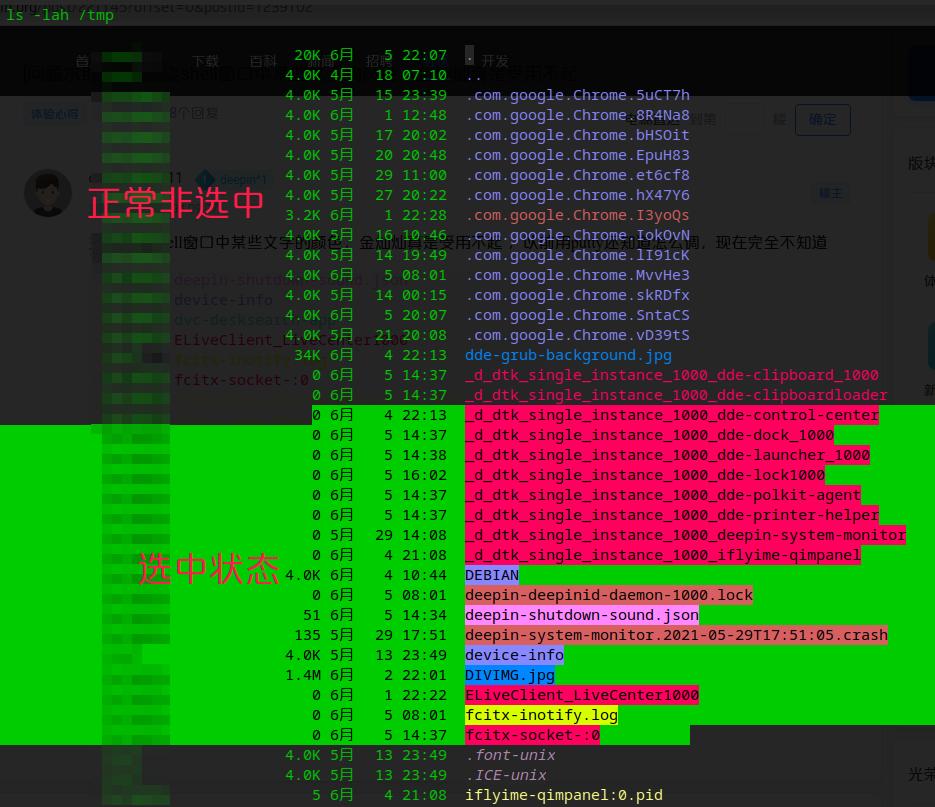Click the deepin-system-monitor .crash file name
The image size is (935, 807).
[x=676, y=635]
